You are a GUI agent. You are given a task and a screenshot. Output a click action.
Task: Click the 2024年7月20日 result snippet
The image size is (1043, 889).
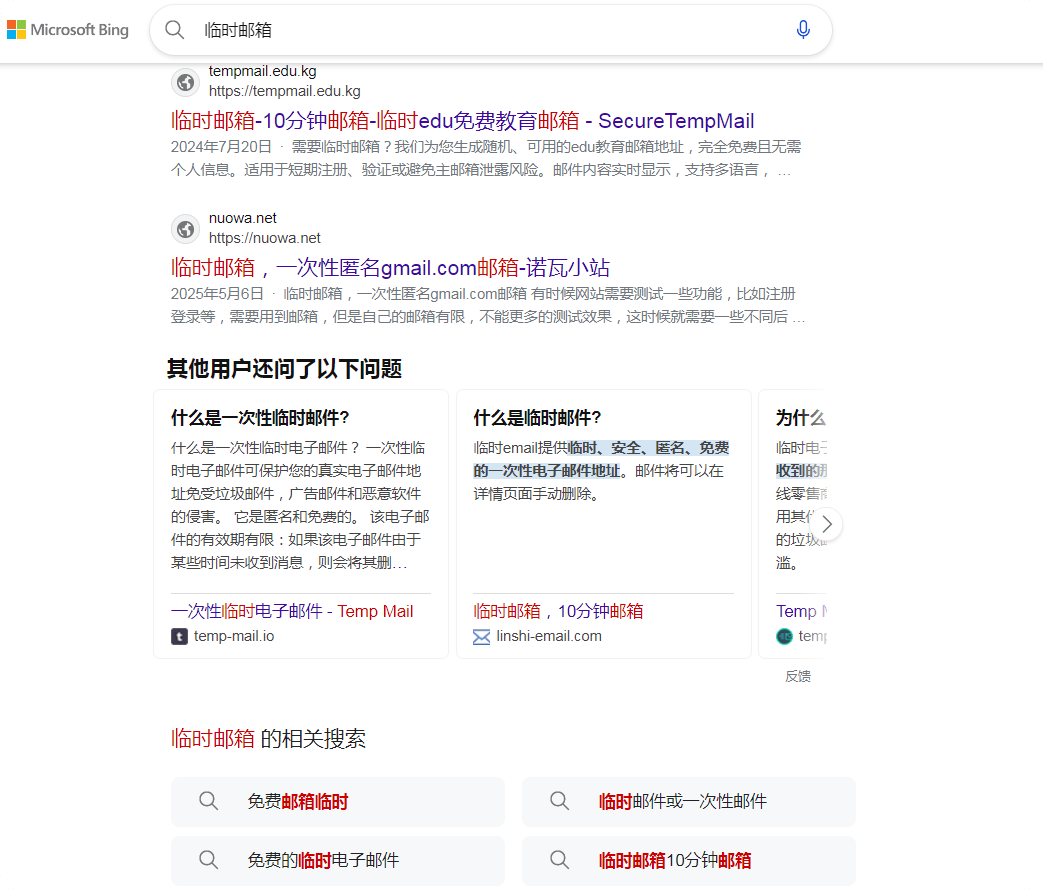coord(486,158)
